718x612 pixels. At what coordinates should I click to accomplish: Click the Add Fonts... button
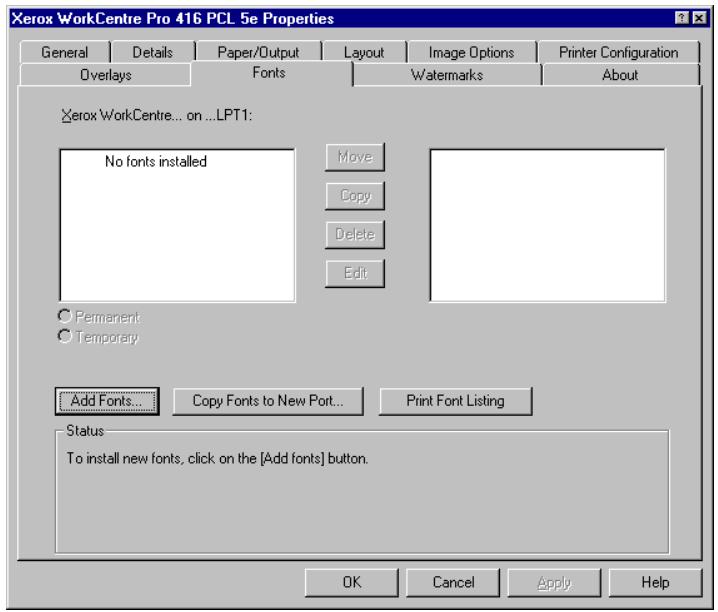107,401
